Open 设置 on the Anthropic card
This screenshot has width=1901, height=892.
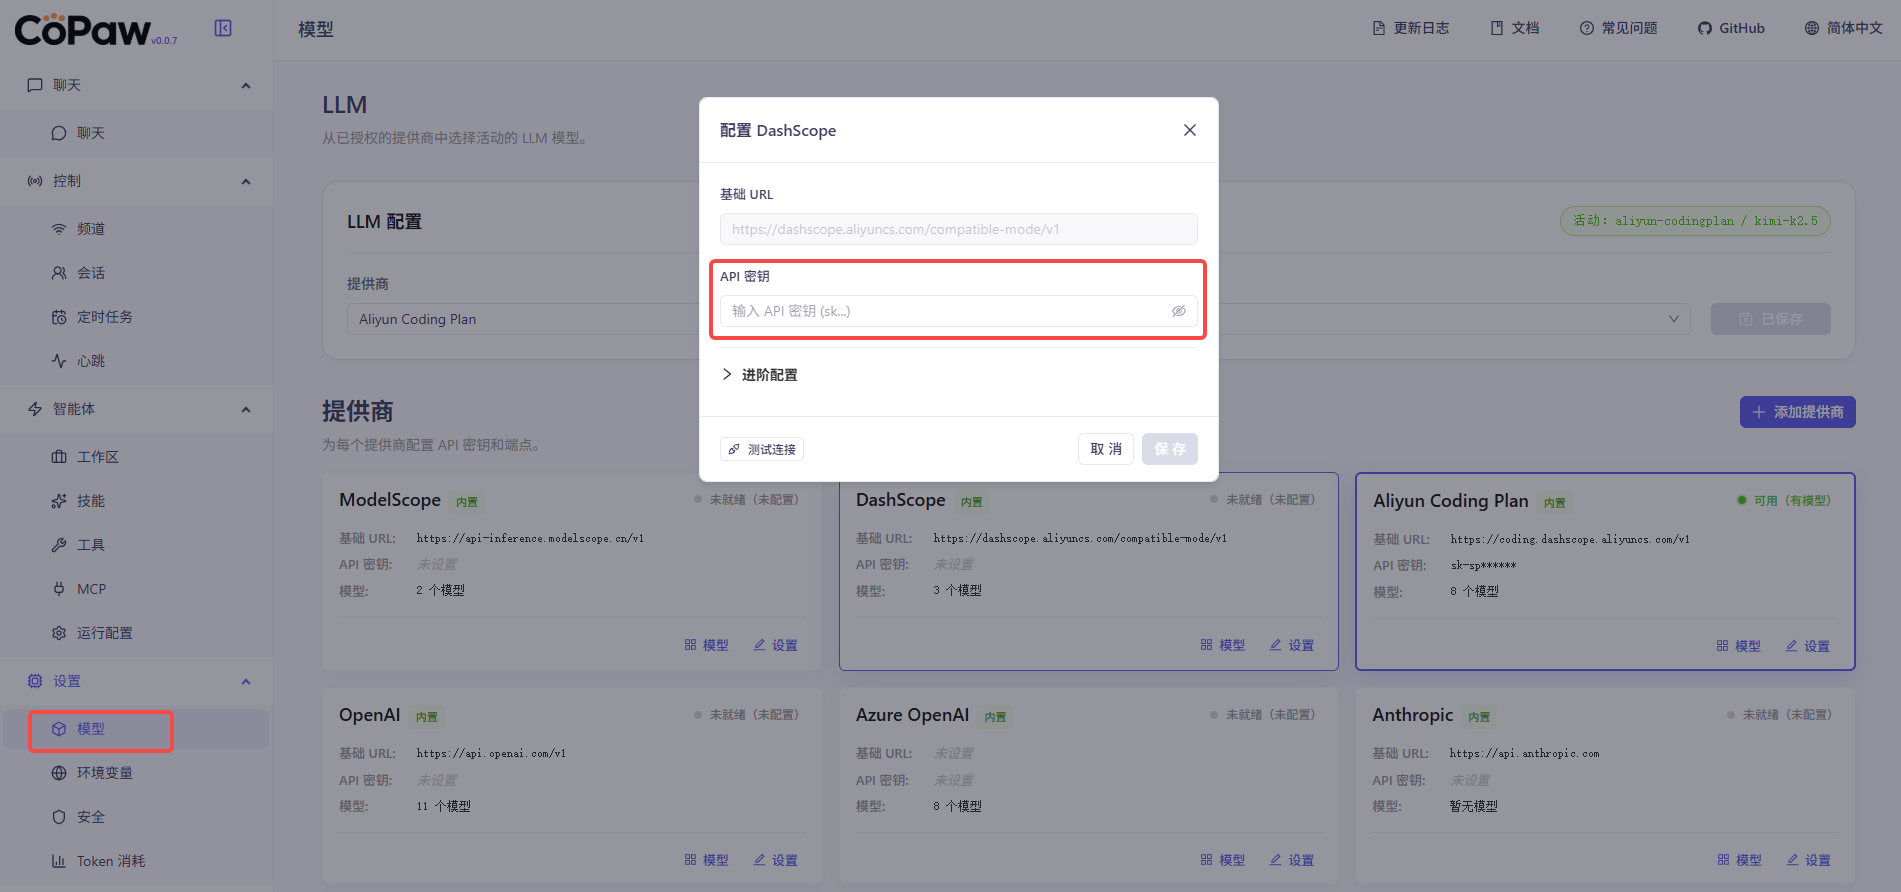click(1809, 860)
